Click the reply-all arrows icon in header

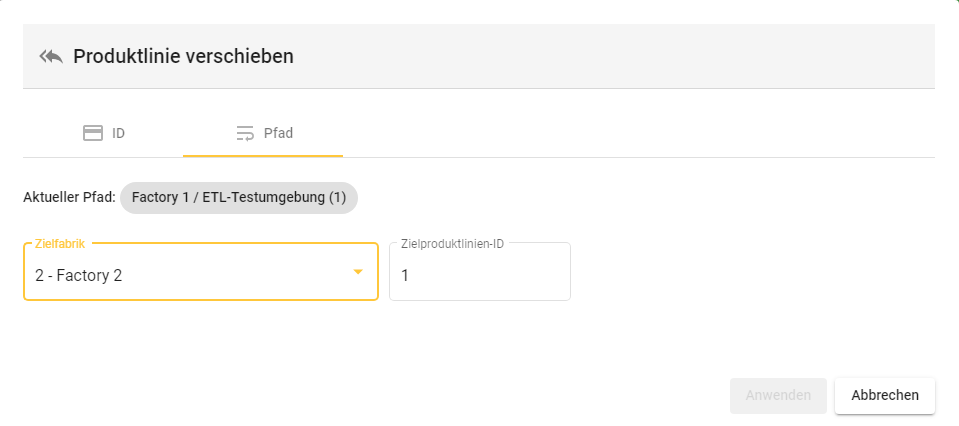tap(51, 56)
